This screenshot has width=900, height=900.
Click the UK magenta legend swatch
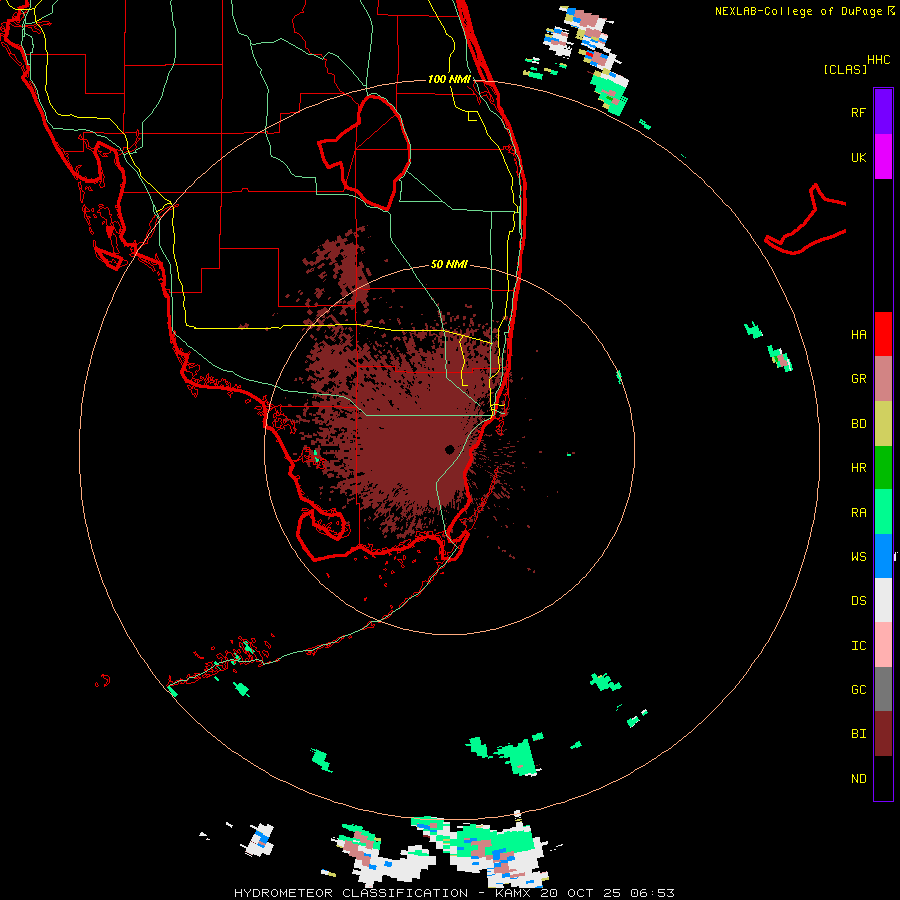point(883,157)
